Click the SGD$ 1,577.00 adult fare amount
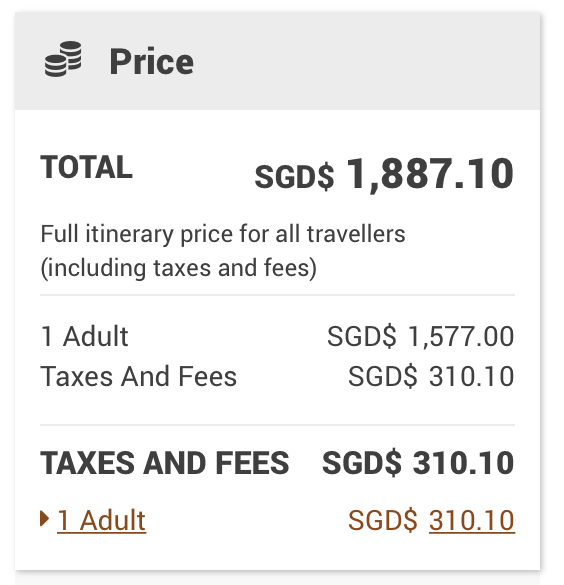This screenshot has width=564, height=585. coord(421,337)
